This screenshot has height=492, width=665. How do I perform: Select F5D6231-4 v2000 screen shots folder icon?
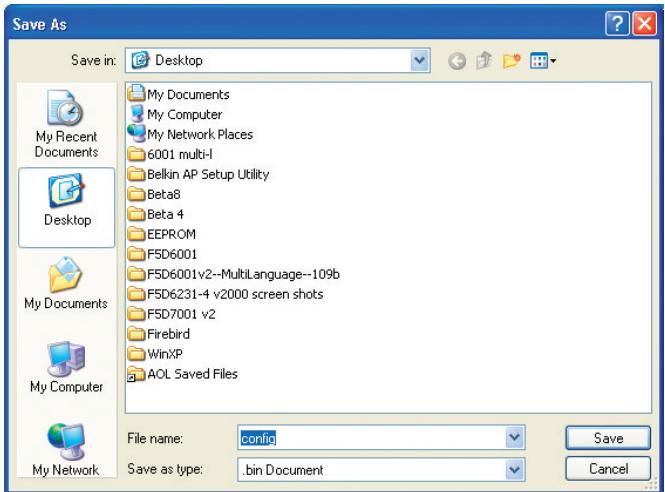click(x=137, y=294)
